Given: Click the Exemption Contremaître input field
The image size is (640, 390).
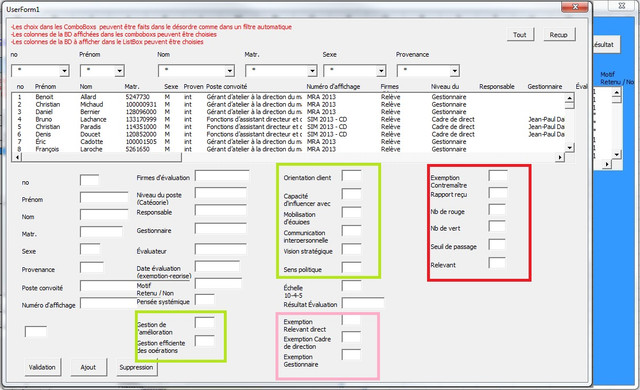Looking at the screenshot, I should point(498,176).
